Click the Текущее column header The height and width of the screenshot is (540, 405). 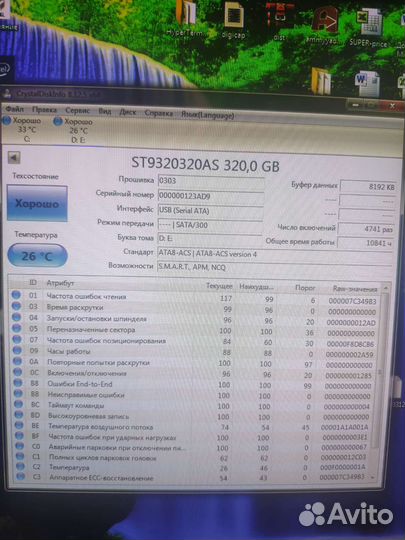(x=219, y=286)
